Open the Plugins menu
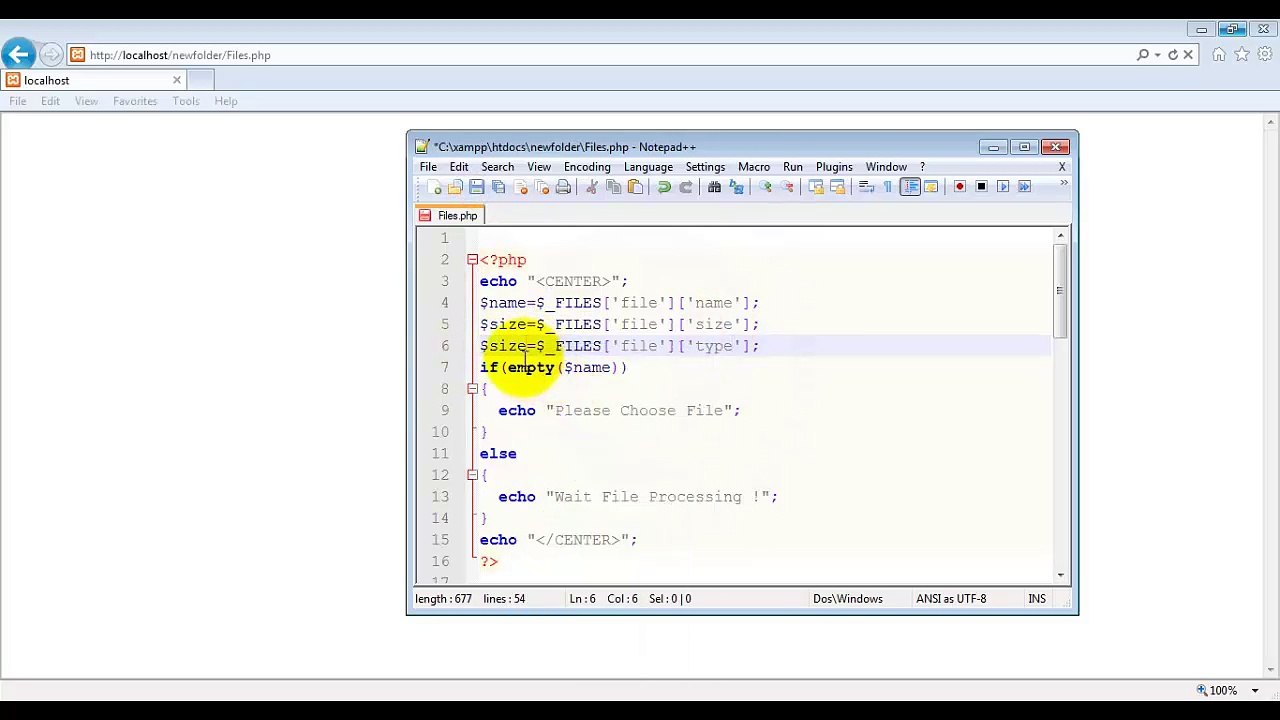Image resolution: width=1280 pixels, height=720 pixels. [x=834, y=167]
